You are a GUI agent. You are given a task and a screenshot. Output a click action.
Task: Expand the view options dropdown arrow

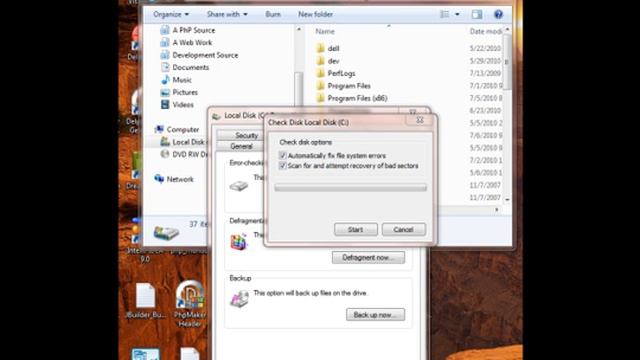coord(457,14)
